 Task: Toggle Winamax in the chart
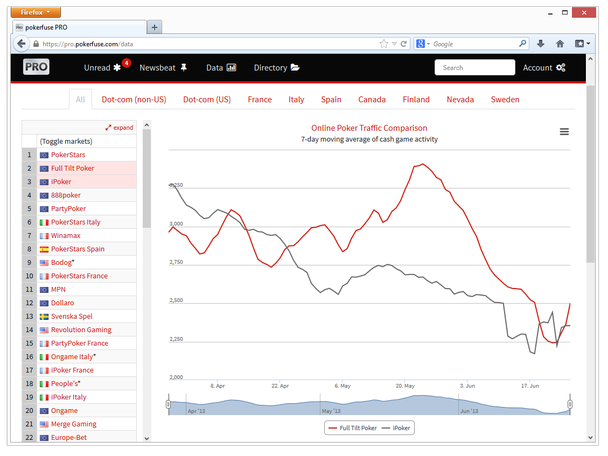click(79, 235)
